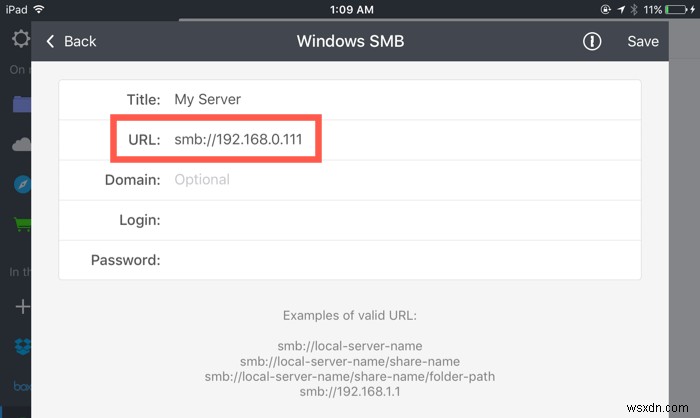This screenshot has width=700, height=418.
Task: Edit the URL field smb://192.168.0.111
Action: click(350, 140)
